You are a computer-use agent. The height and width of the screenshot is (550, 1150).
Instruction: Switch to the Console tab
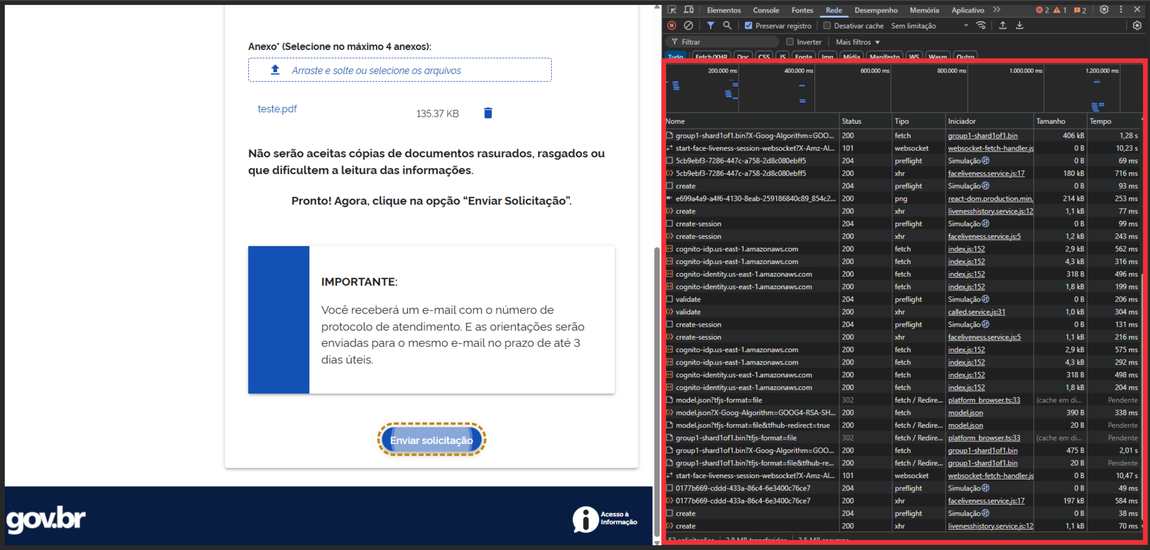coord(766,10)
